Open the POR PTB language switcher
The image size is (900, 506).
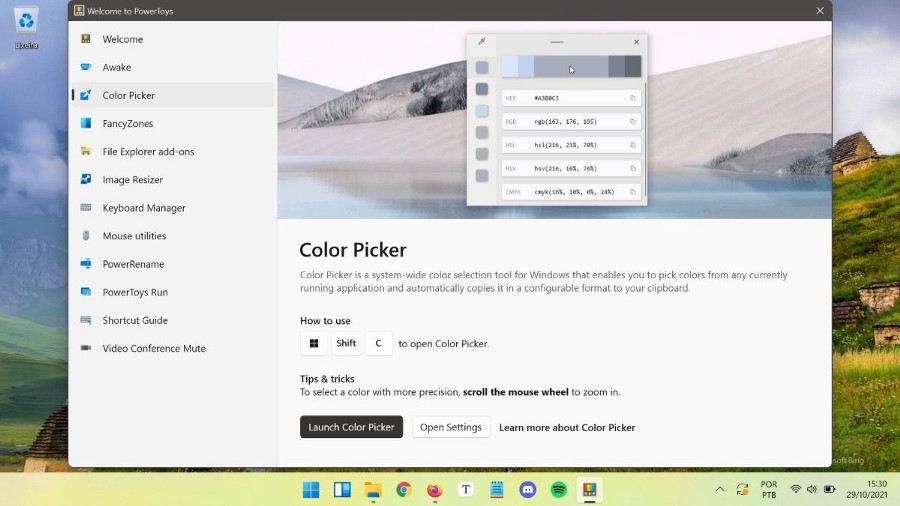769,489
